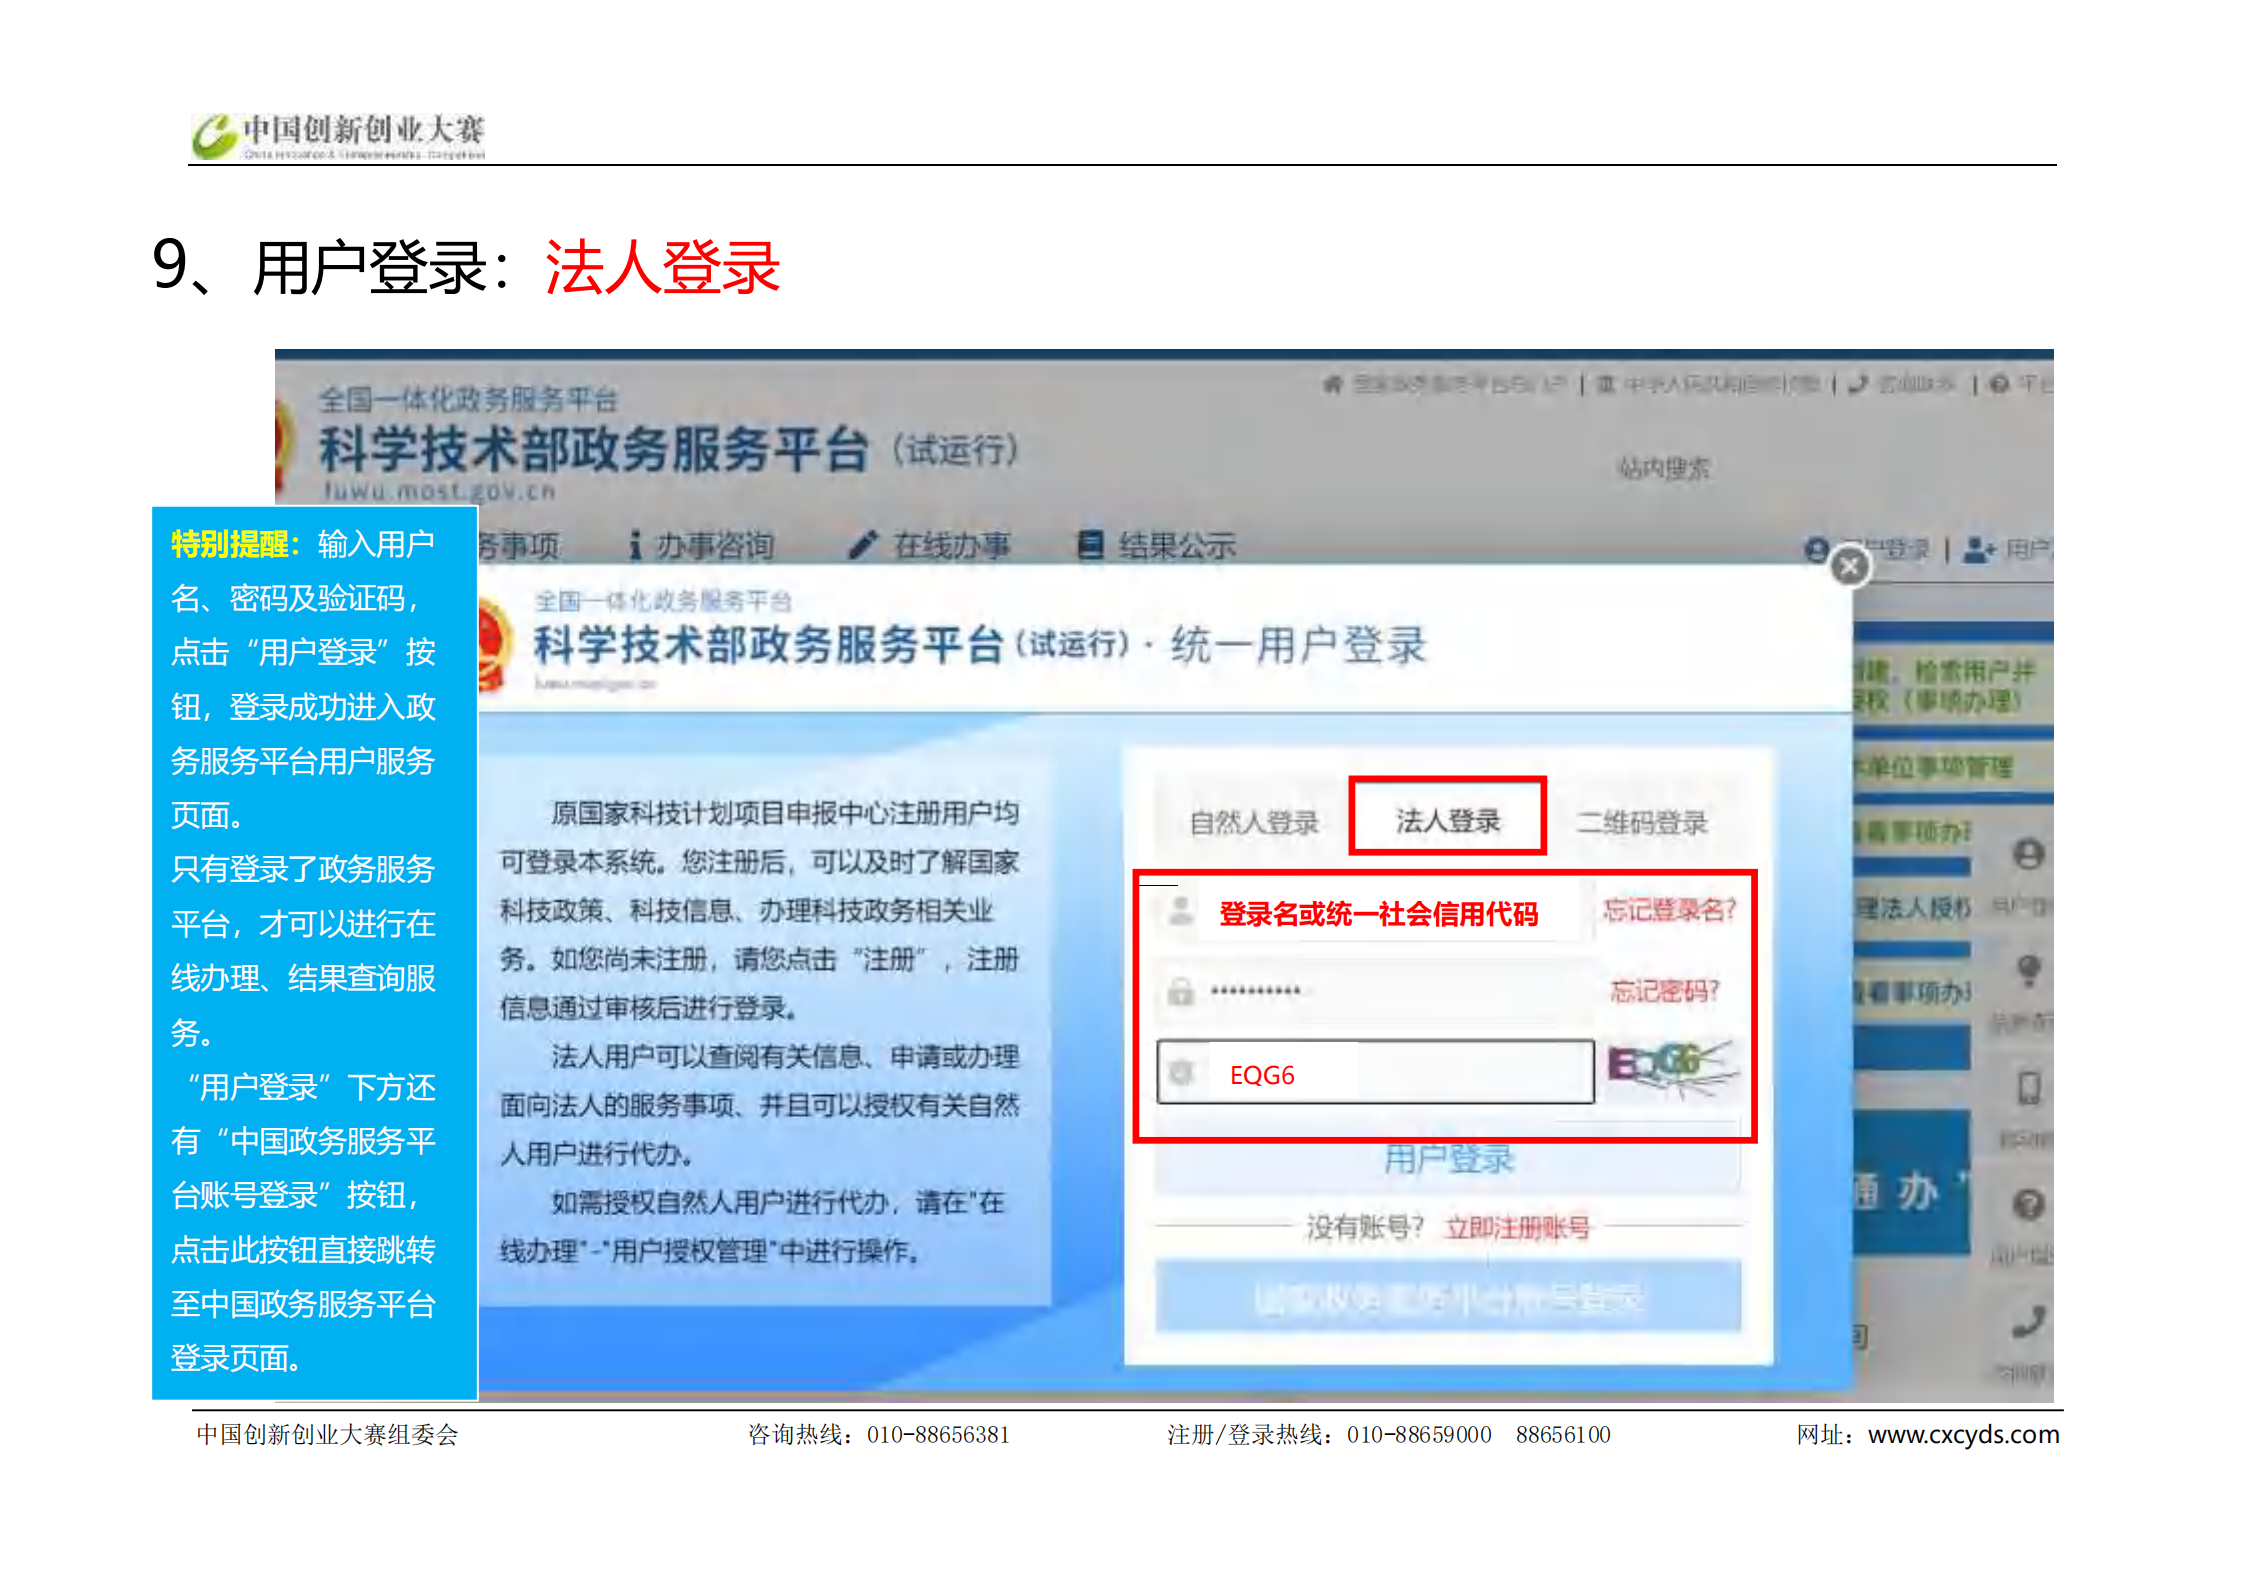The height and width of the screenshot is (1587, 2245).
Task: Click the mobile phone icon in sidebar
Action: [2028, 1087]
